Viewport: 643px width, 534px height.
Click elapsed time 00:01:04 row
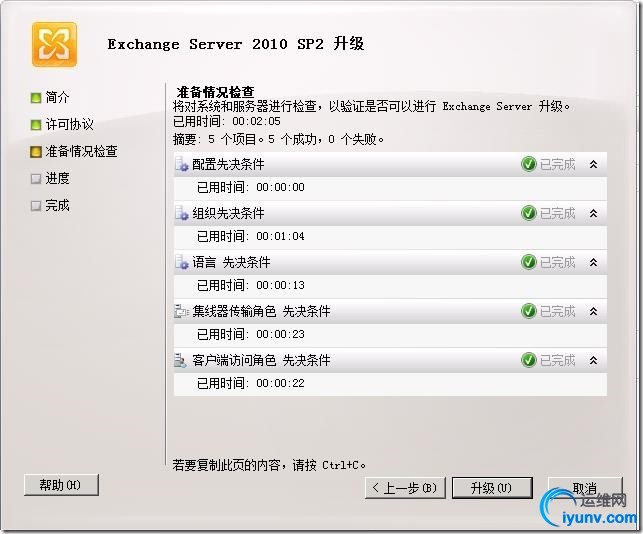(x=390, y=237)
